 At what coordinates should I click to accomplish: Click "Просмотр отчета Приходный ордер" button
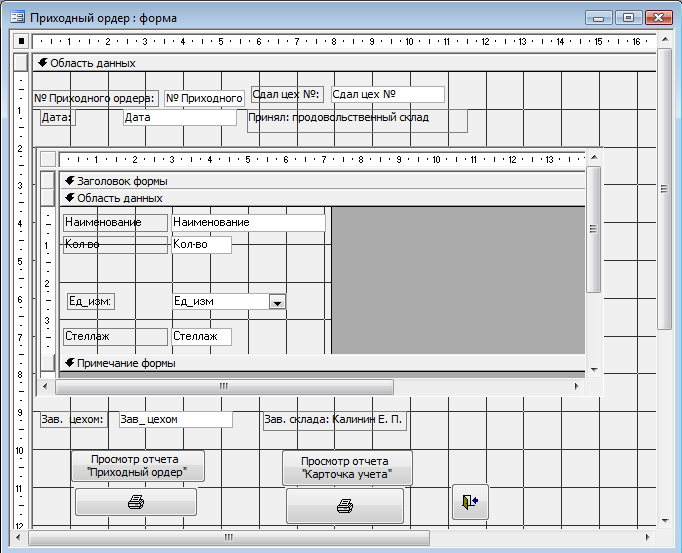[138, 466]
